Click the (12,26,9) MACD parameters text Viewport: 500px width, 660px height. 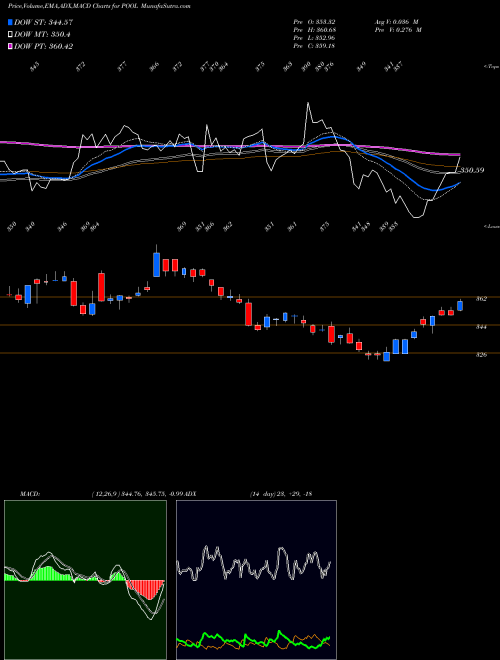tap(137, 493)
